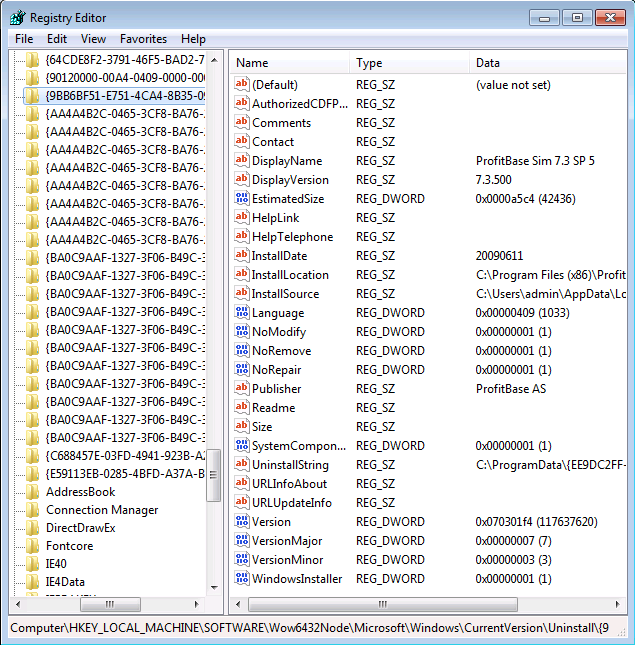
Task: Select the Version value name
Action: [x=271, y=522]
